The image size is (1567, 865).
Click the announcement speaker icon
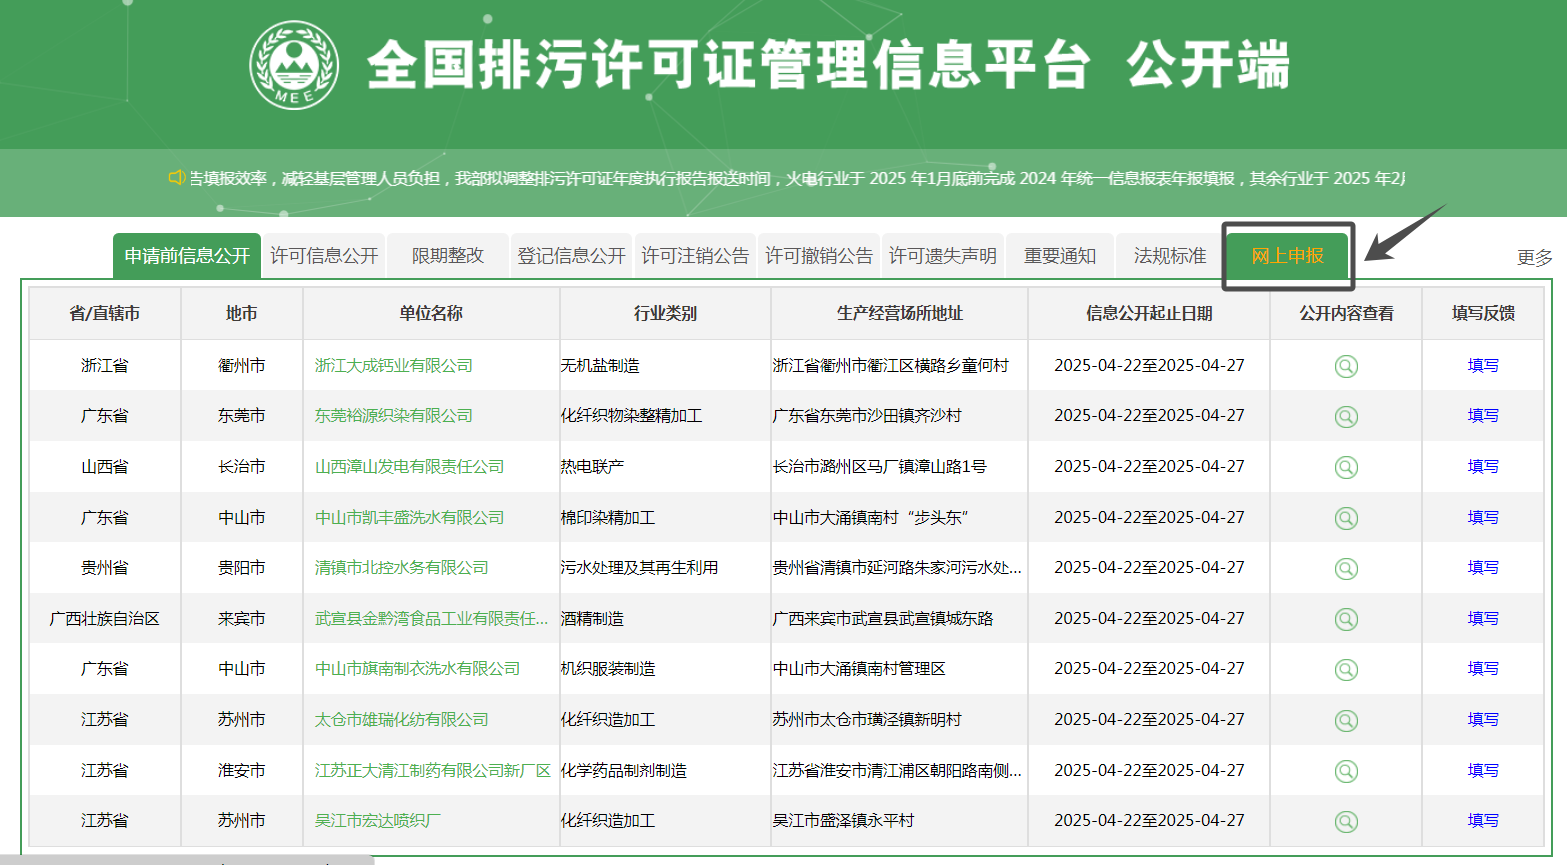(x=177, y=178)
